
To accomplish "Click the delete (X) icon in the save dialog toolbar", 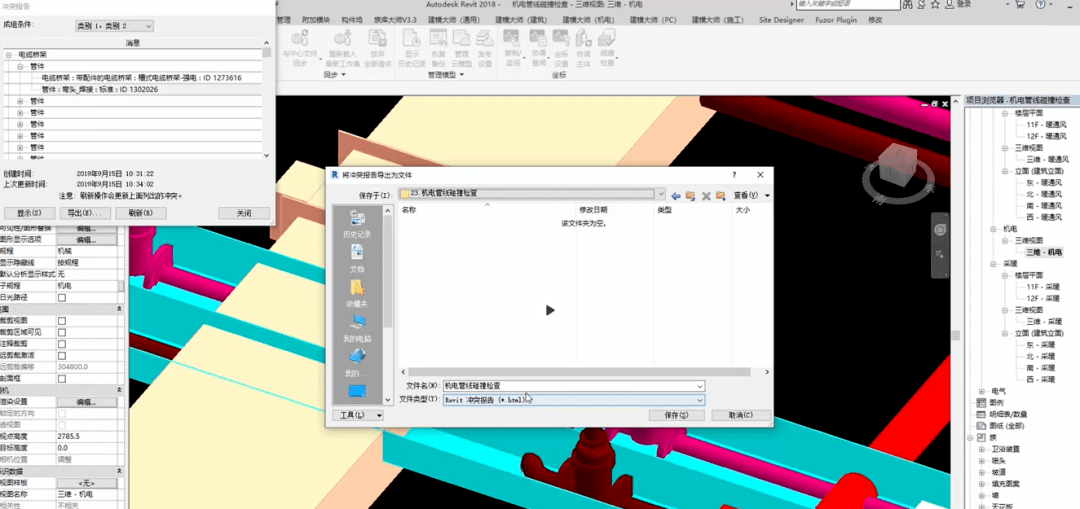I will (706, 196).
